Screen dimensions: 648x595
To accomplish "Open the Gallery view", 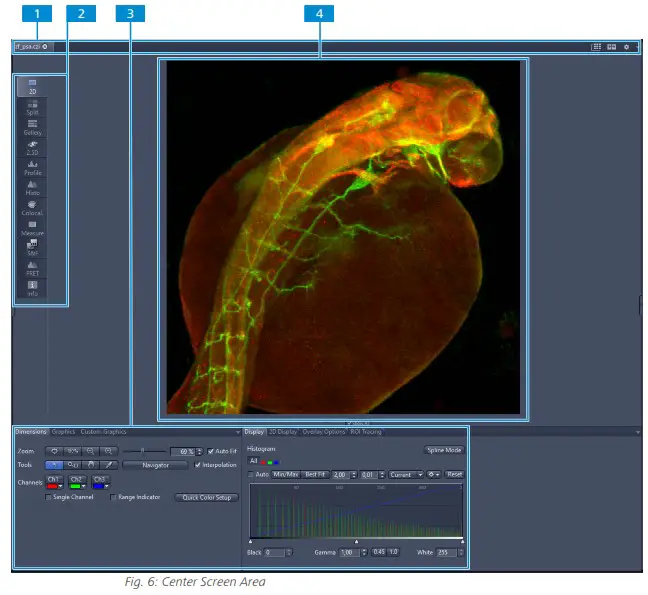I will coord(32,128).
